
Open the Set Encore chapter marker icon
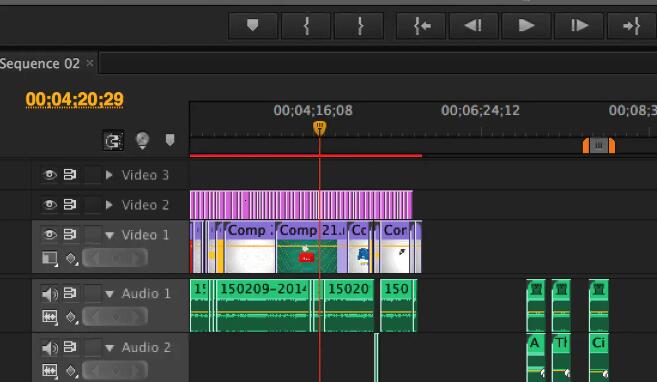(142, 140)
